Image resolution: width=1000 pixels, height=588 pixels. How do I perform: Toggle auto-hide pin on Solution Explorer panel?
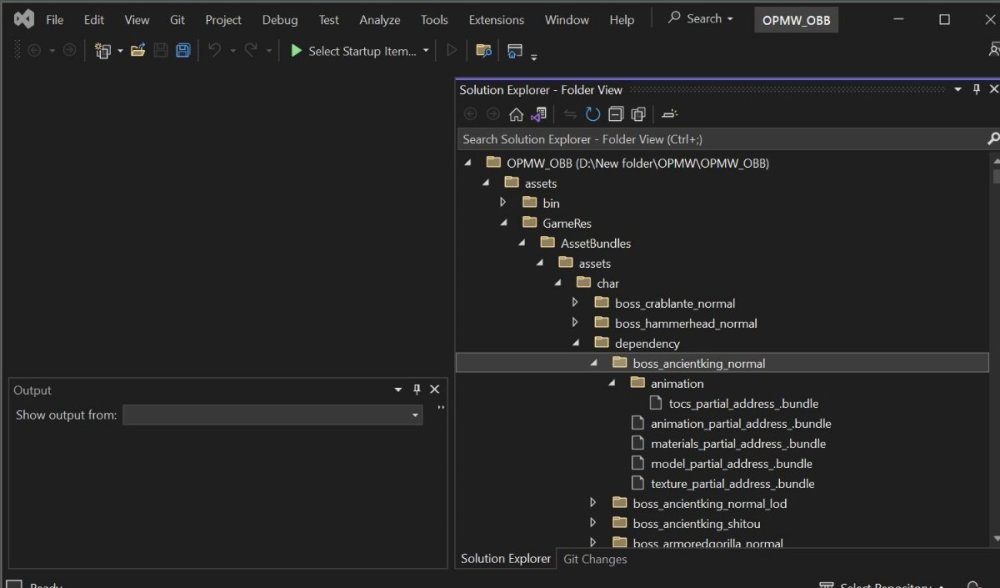click(x=976, y=89)
